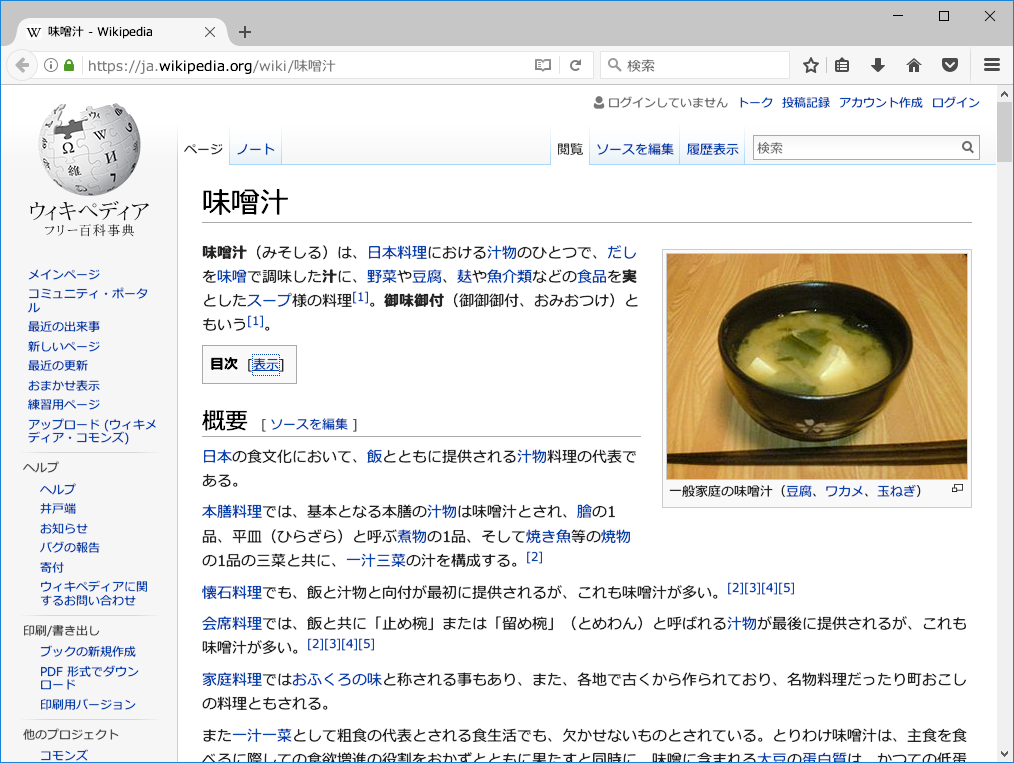This screenshot has width=1014, height=763.
Task: Reload the page with the refresh icon
Action: pyautogui.click(x=576, y=65)
